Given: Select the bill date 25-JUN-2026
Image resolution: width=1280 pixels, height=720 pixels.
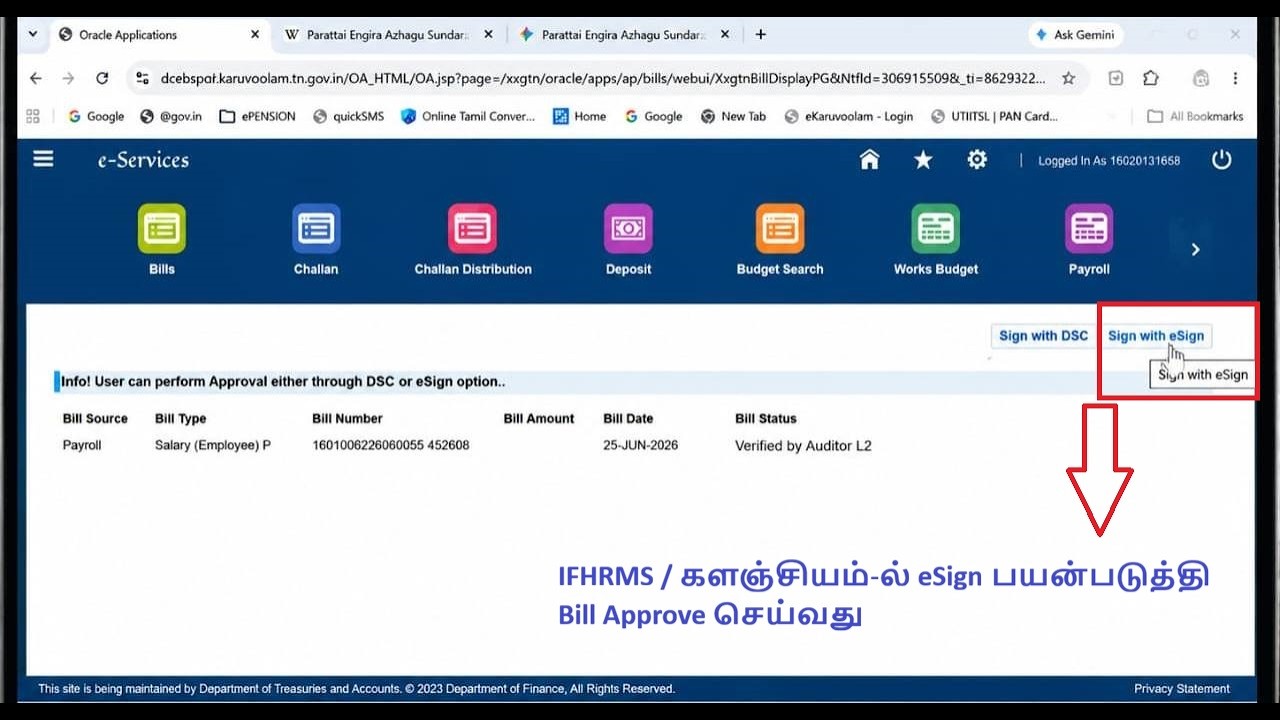Looking at the screenshot, I should (x=640, y=445).
